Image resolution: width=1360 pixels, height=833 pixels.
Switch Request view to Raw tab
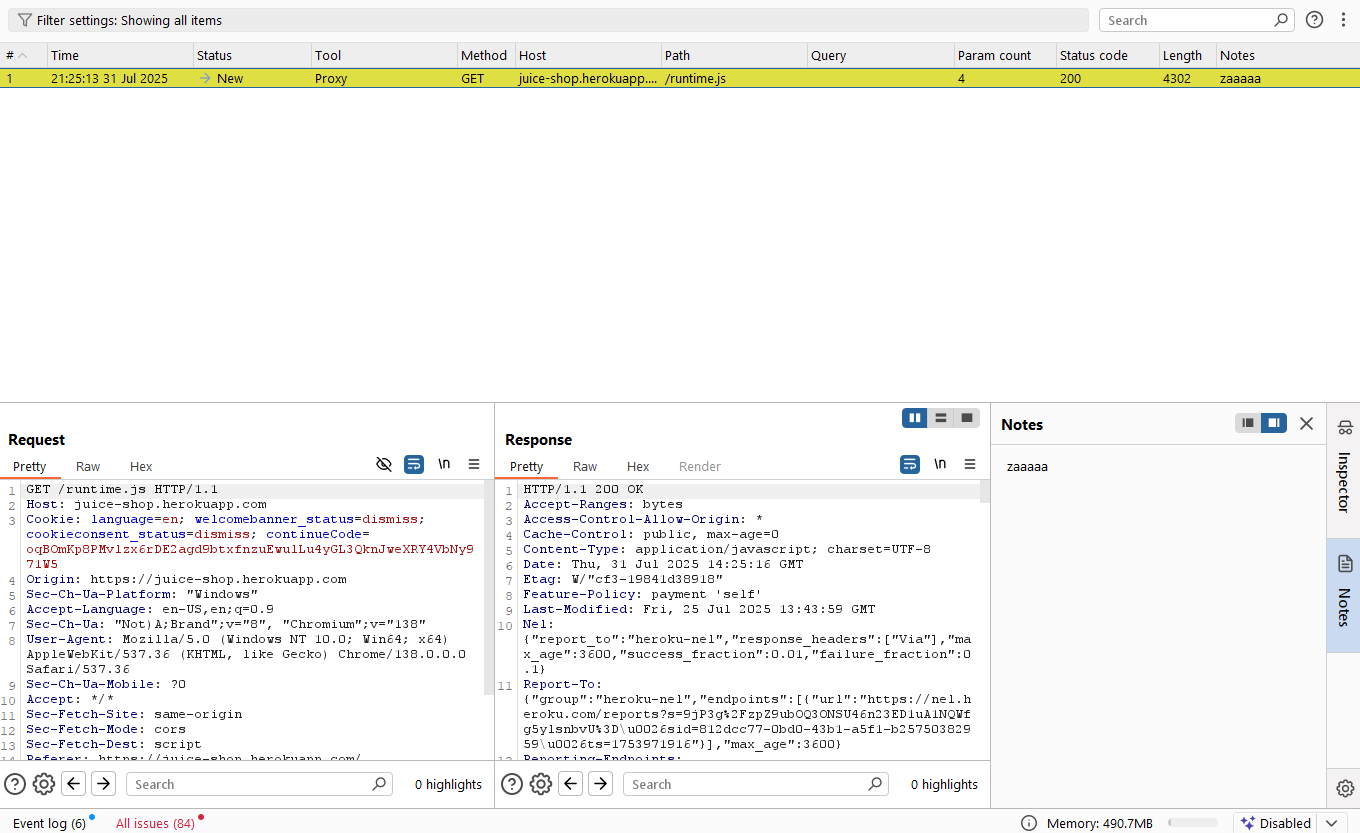click(x=88, y=467)
